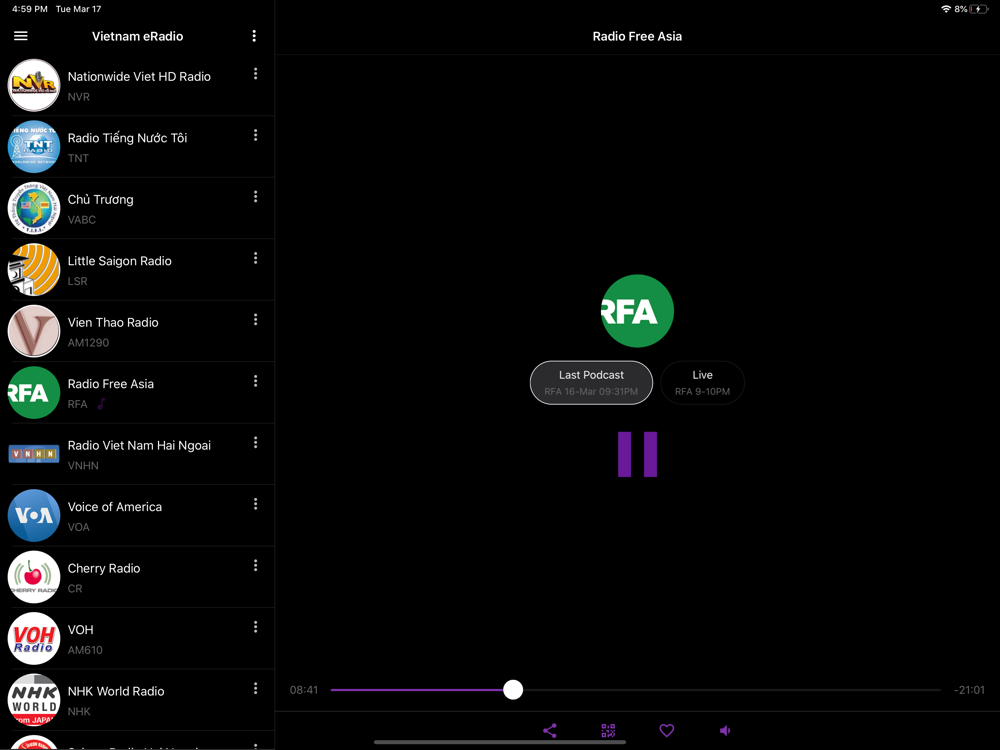Click the VNHN station logo

[34, 454]
